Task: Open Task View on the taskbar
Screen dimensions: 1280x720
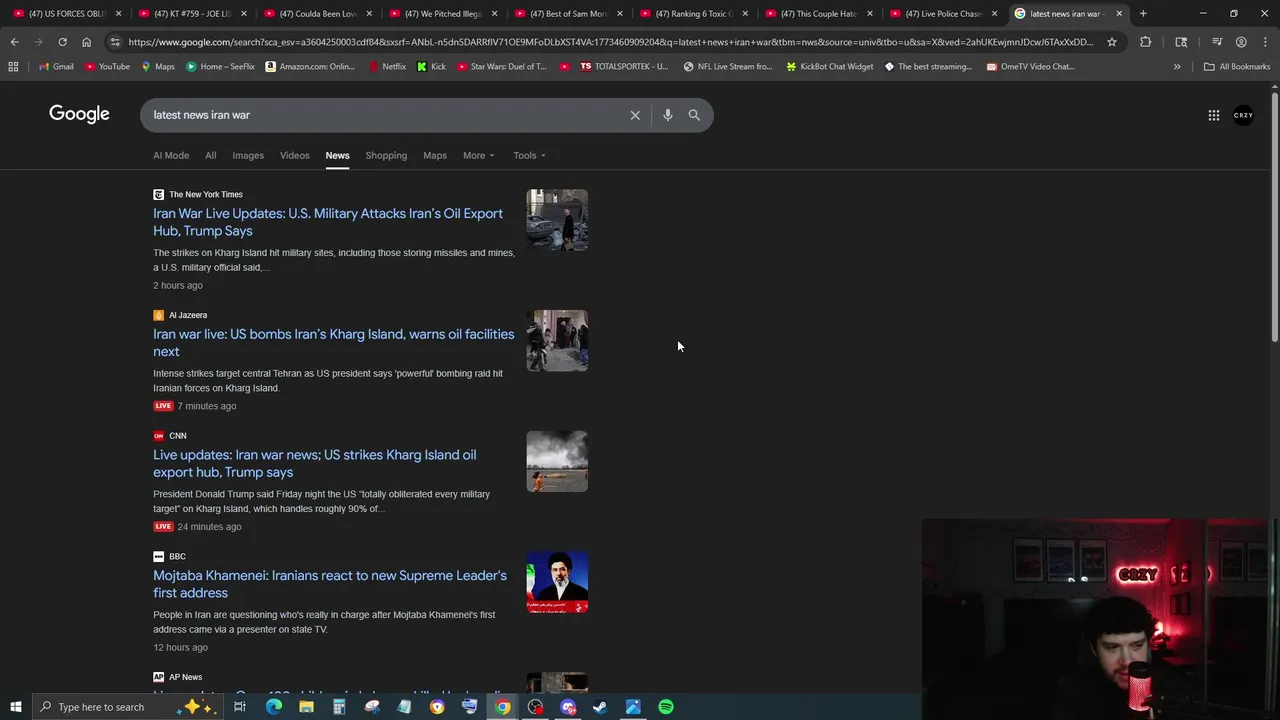Action: pyautogui.click(x=240, y=707)
